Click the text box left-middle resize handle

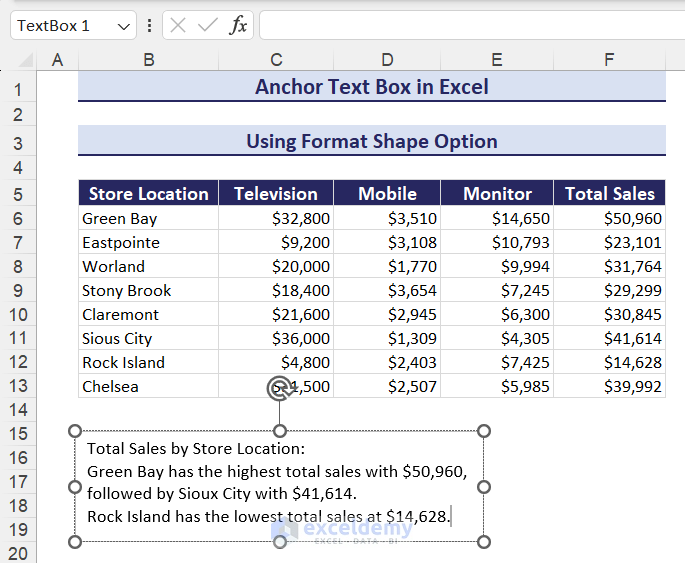tap(75, 487)
